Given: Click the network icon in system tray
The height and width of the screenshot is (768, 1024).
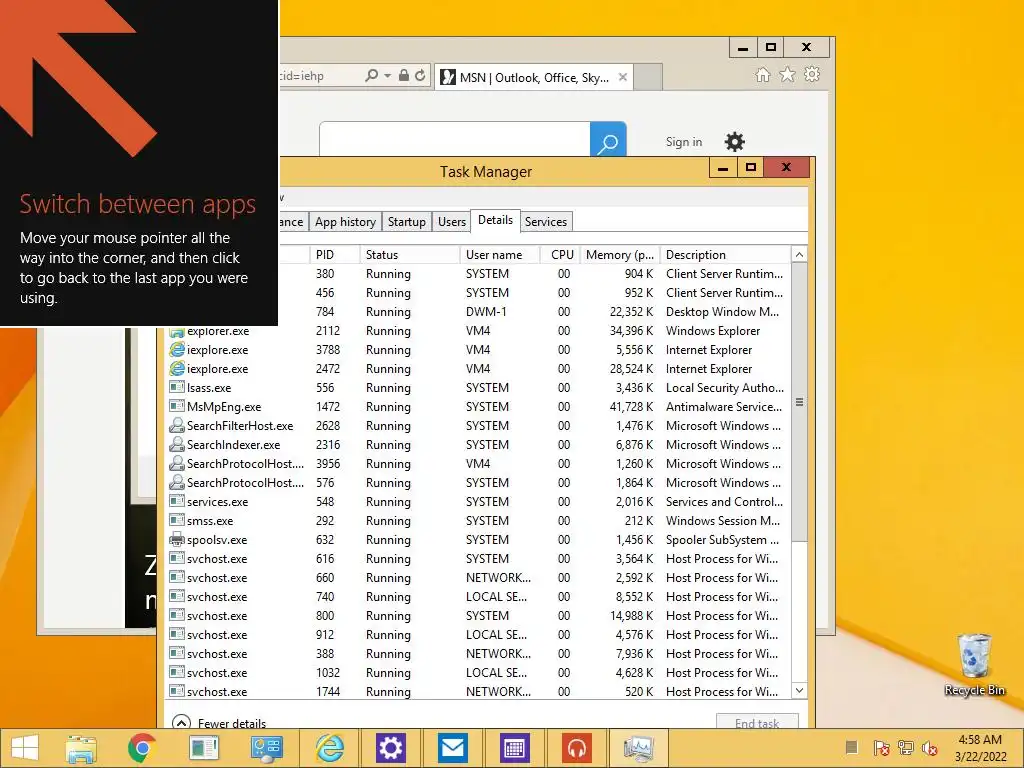Looking at the screenshot, I should [905, 748].
